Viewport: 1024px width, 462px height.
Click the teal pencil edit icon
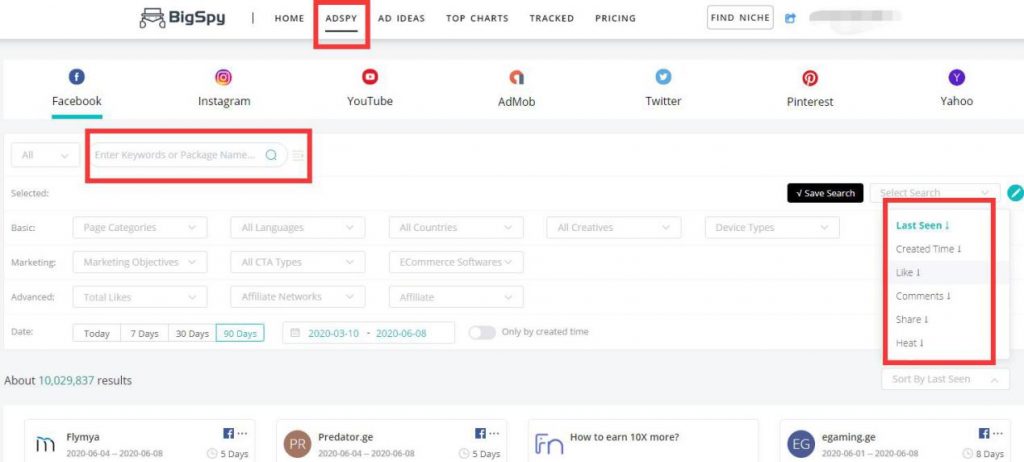[1016, 193]
